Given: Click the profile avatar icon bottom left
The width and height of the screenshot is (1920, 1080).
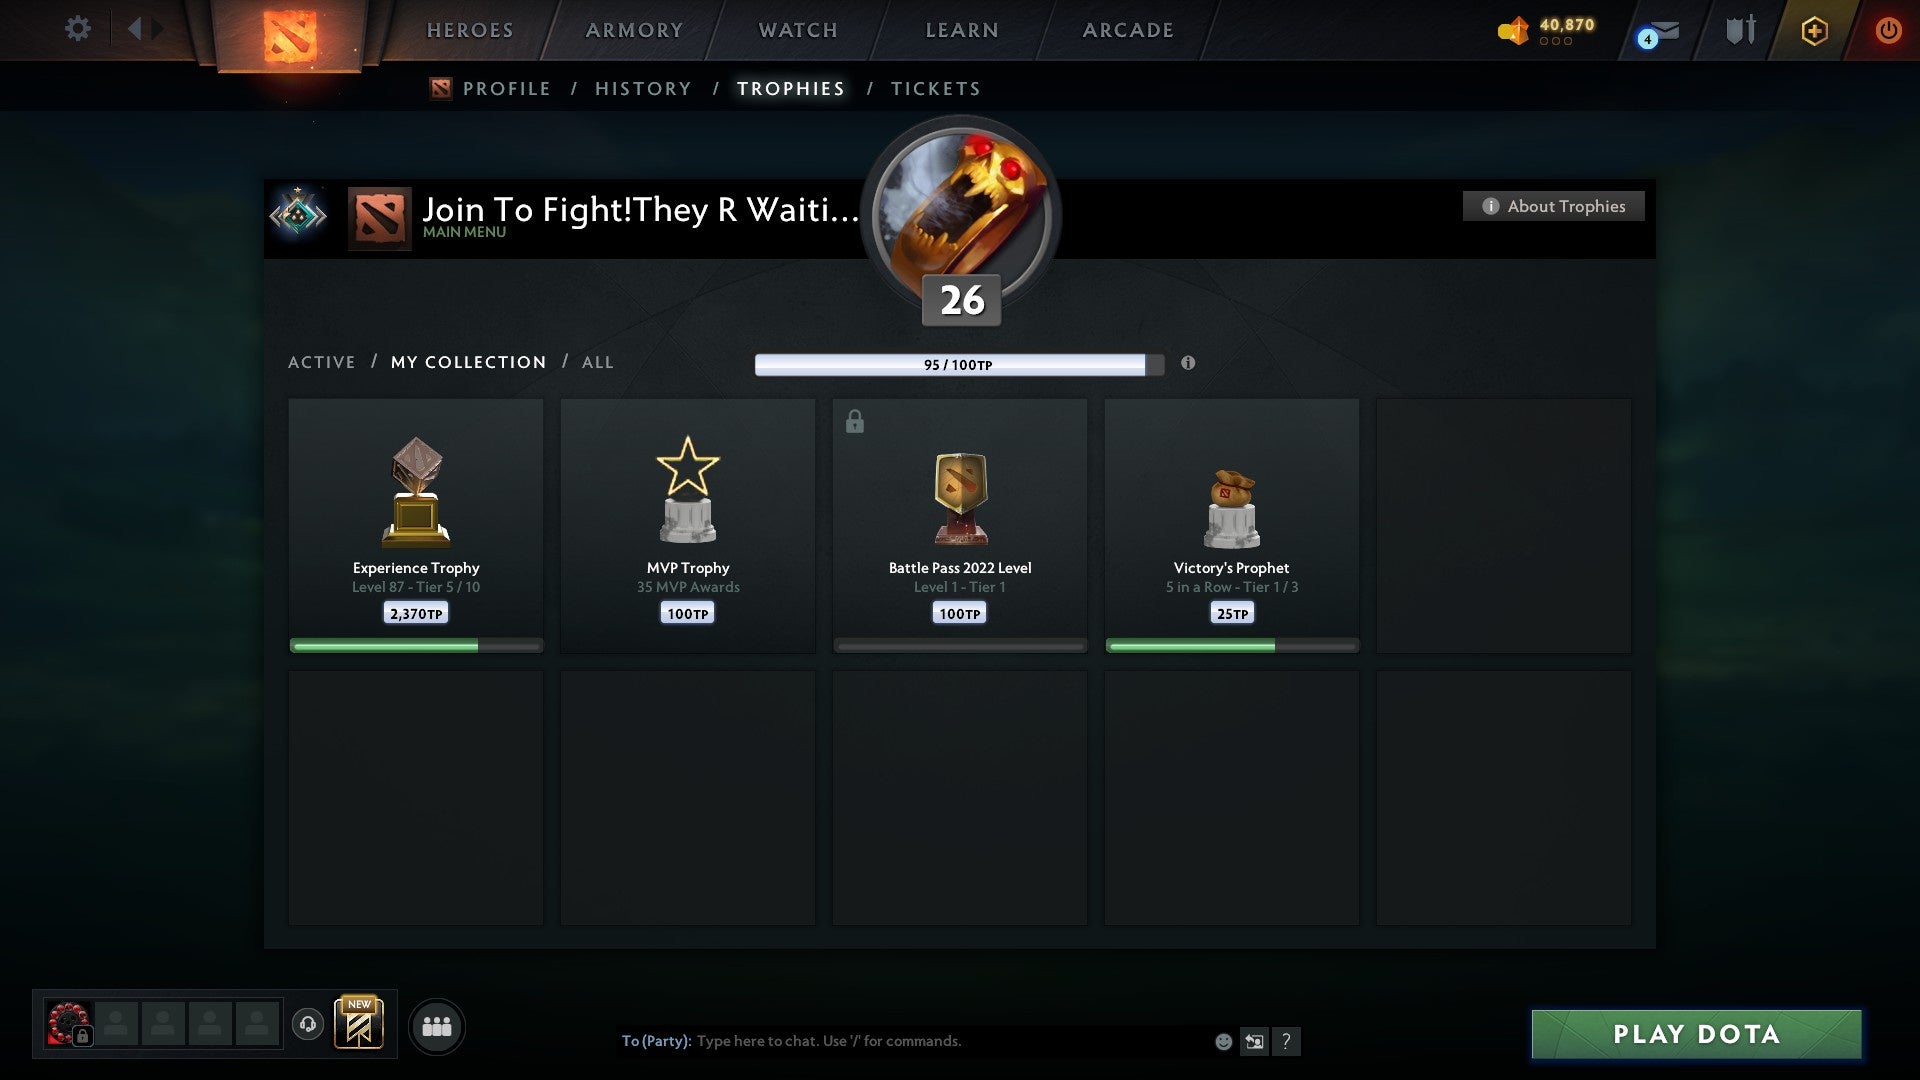Looking at the screenshot, I should pyautogui.click(x=67, y=1022).
